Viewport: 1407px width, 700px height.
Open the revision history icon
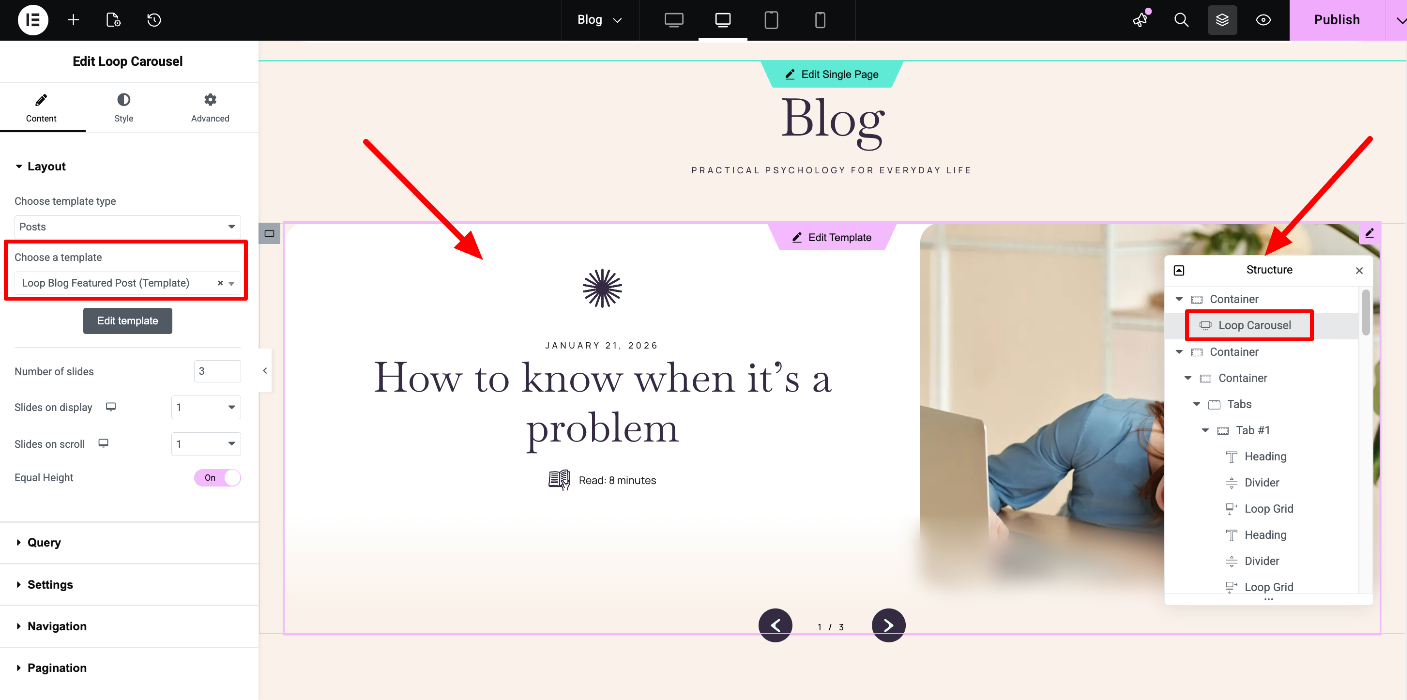point(154,20)
